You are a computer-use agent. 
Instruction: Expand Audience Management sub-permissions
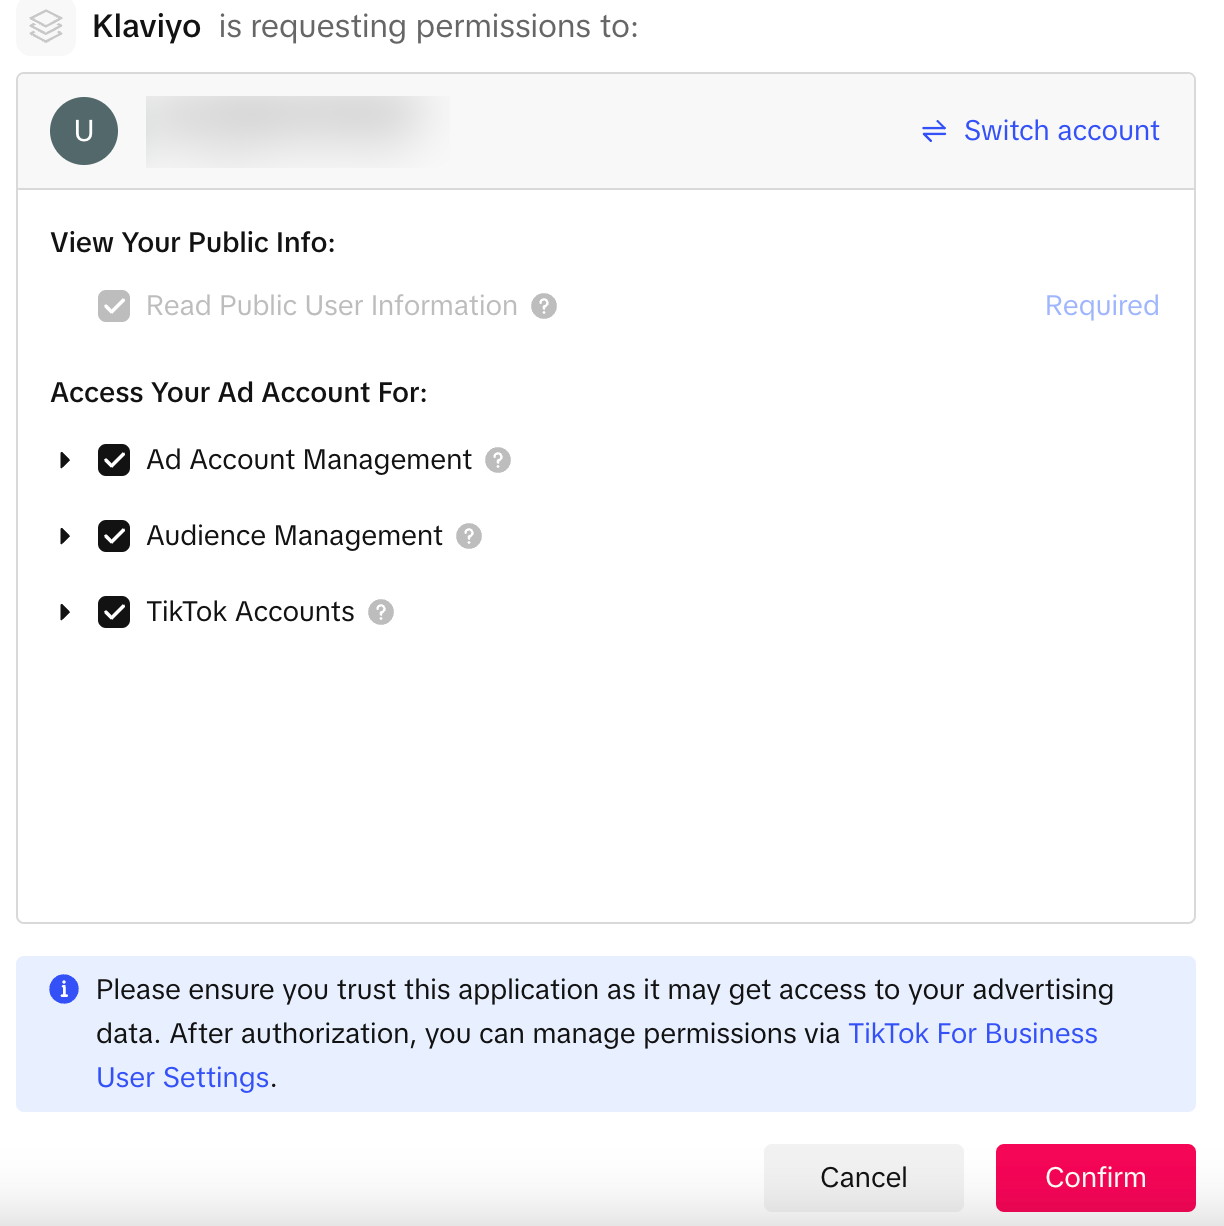tap(65, 536)
